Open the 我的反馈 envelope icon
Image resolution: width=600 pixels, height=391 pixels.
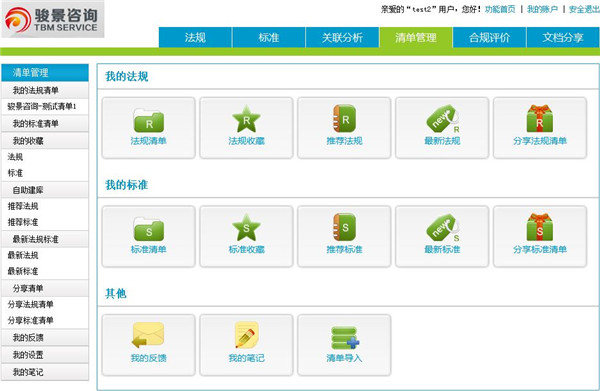click(148, 335)
